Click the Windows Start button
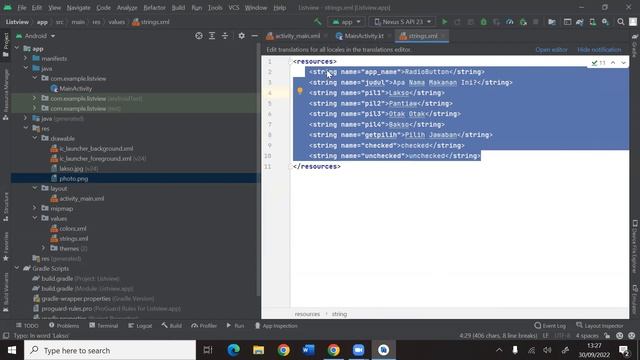 (x=12, y=350)
